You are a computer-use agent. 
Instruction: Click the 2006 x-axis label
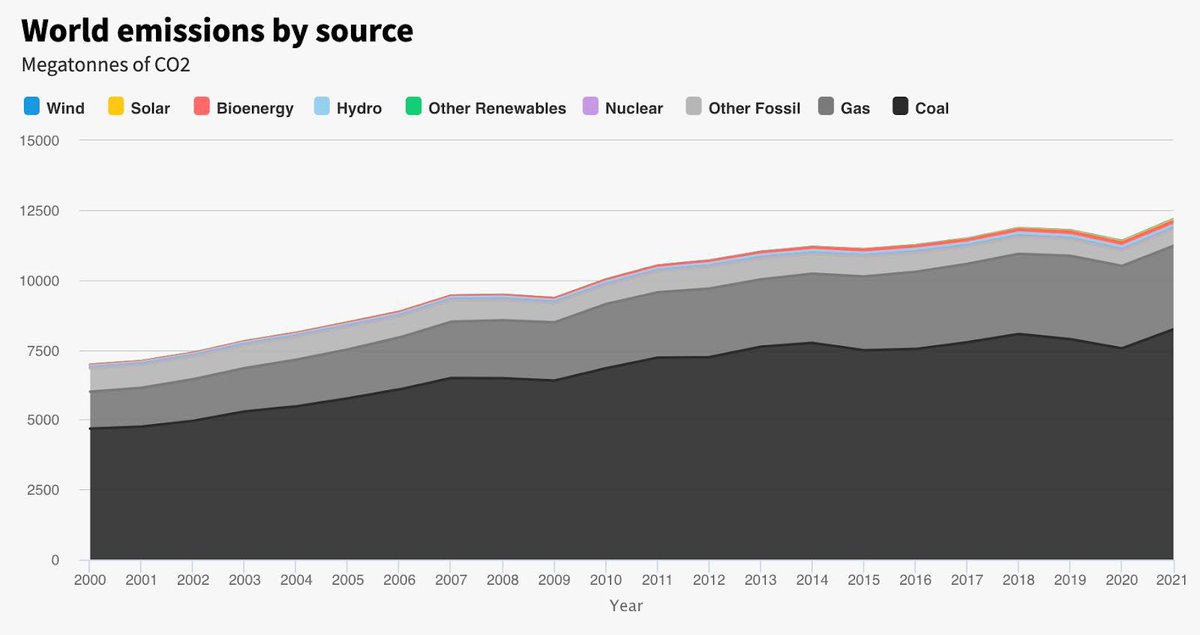click(x=399, y=579)
